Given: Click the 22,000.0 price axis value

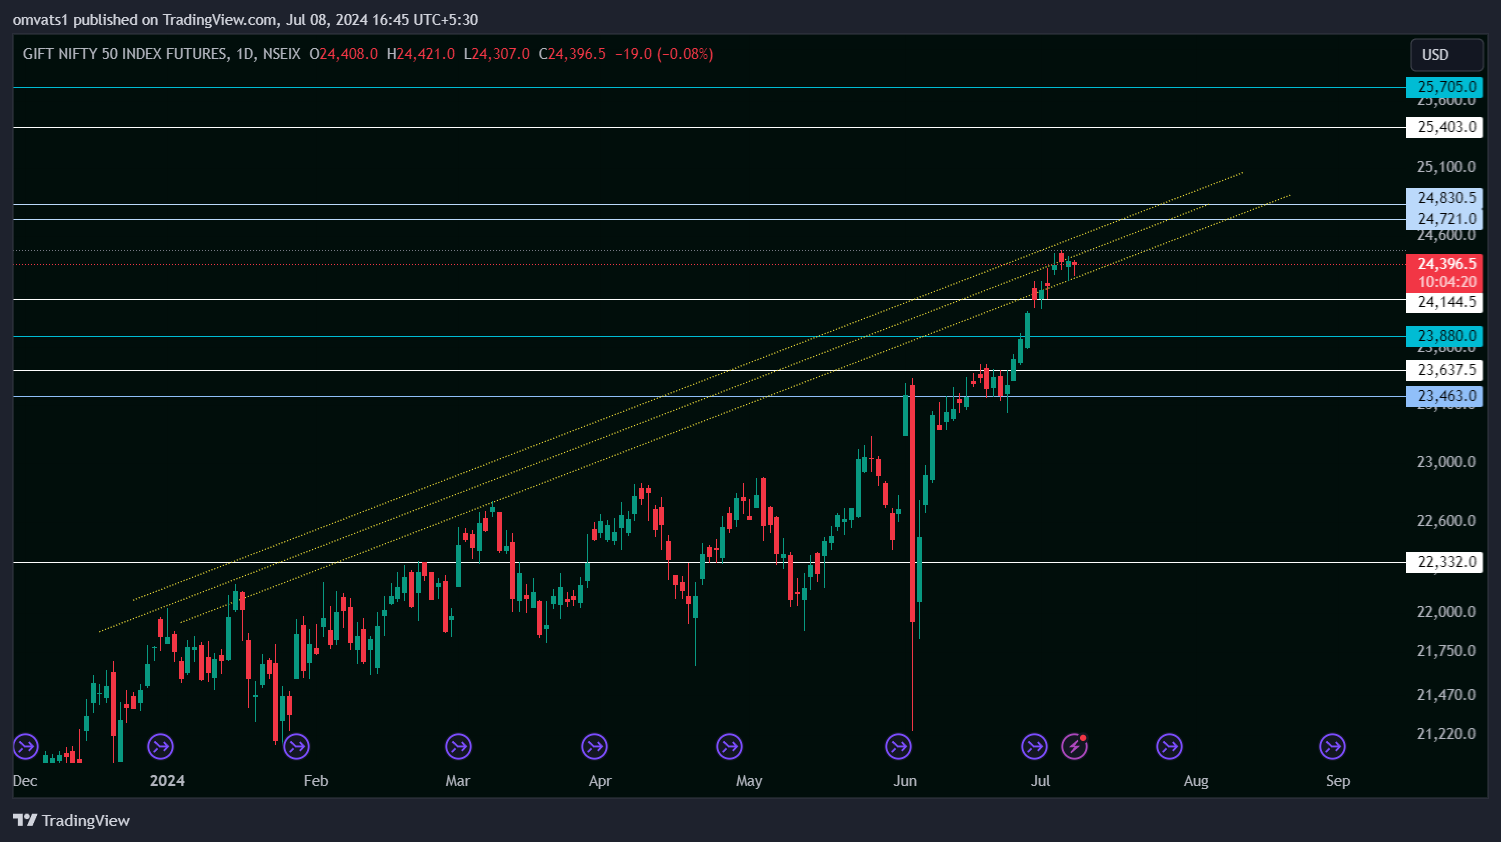Looking at the screenshot, I should pyautogui.click(x=1446, y=612).
